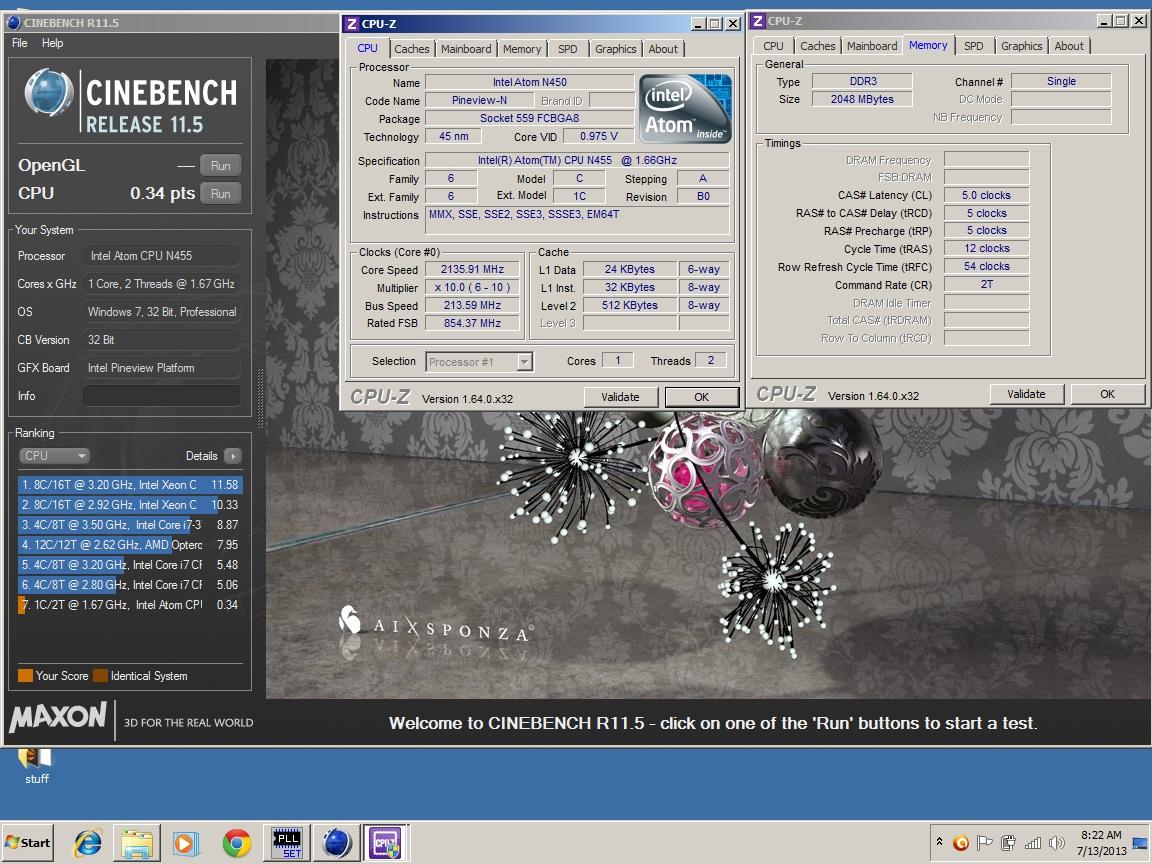
Task: Show hidden system tray icons arrow
Action: (x=939, y=842)
